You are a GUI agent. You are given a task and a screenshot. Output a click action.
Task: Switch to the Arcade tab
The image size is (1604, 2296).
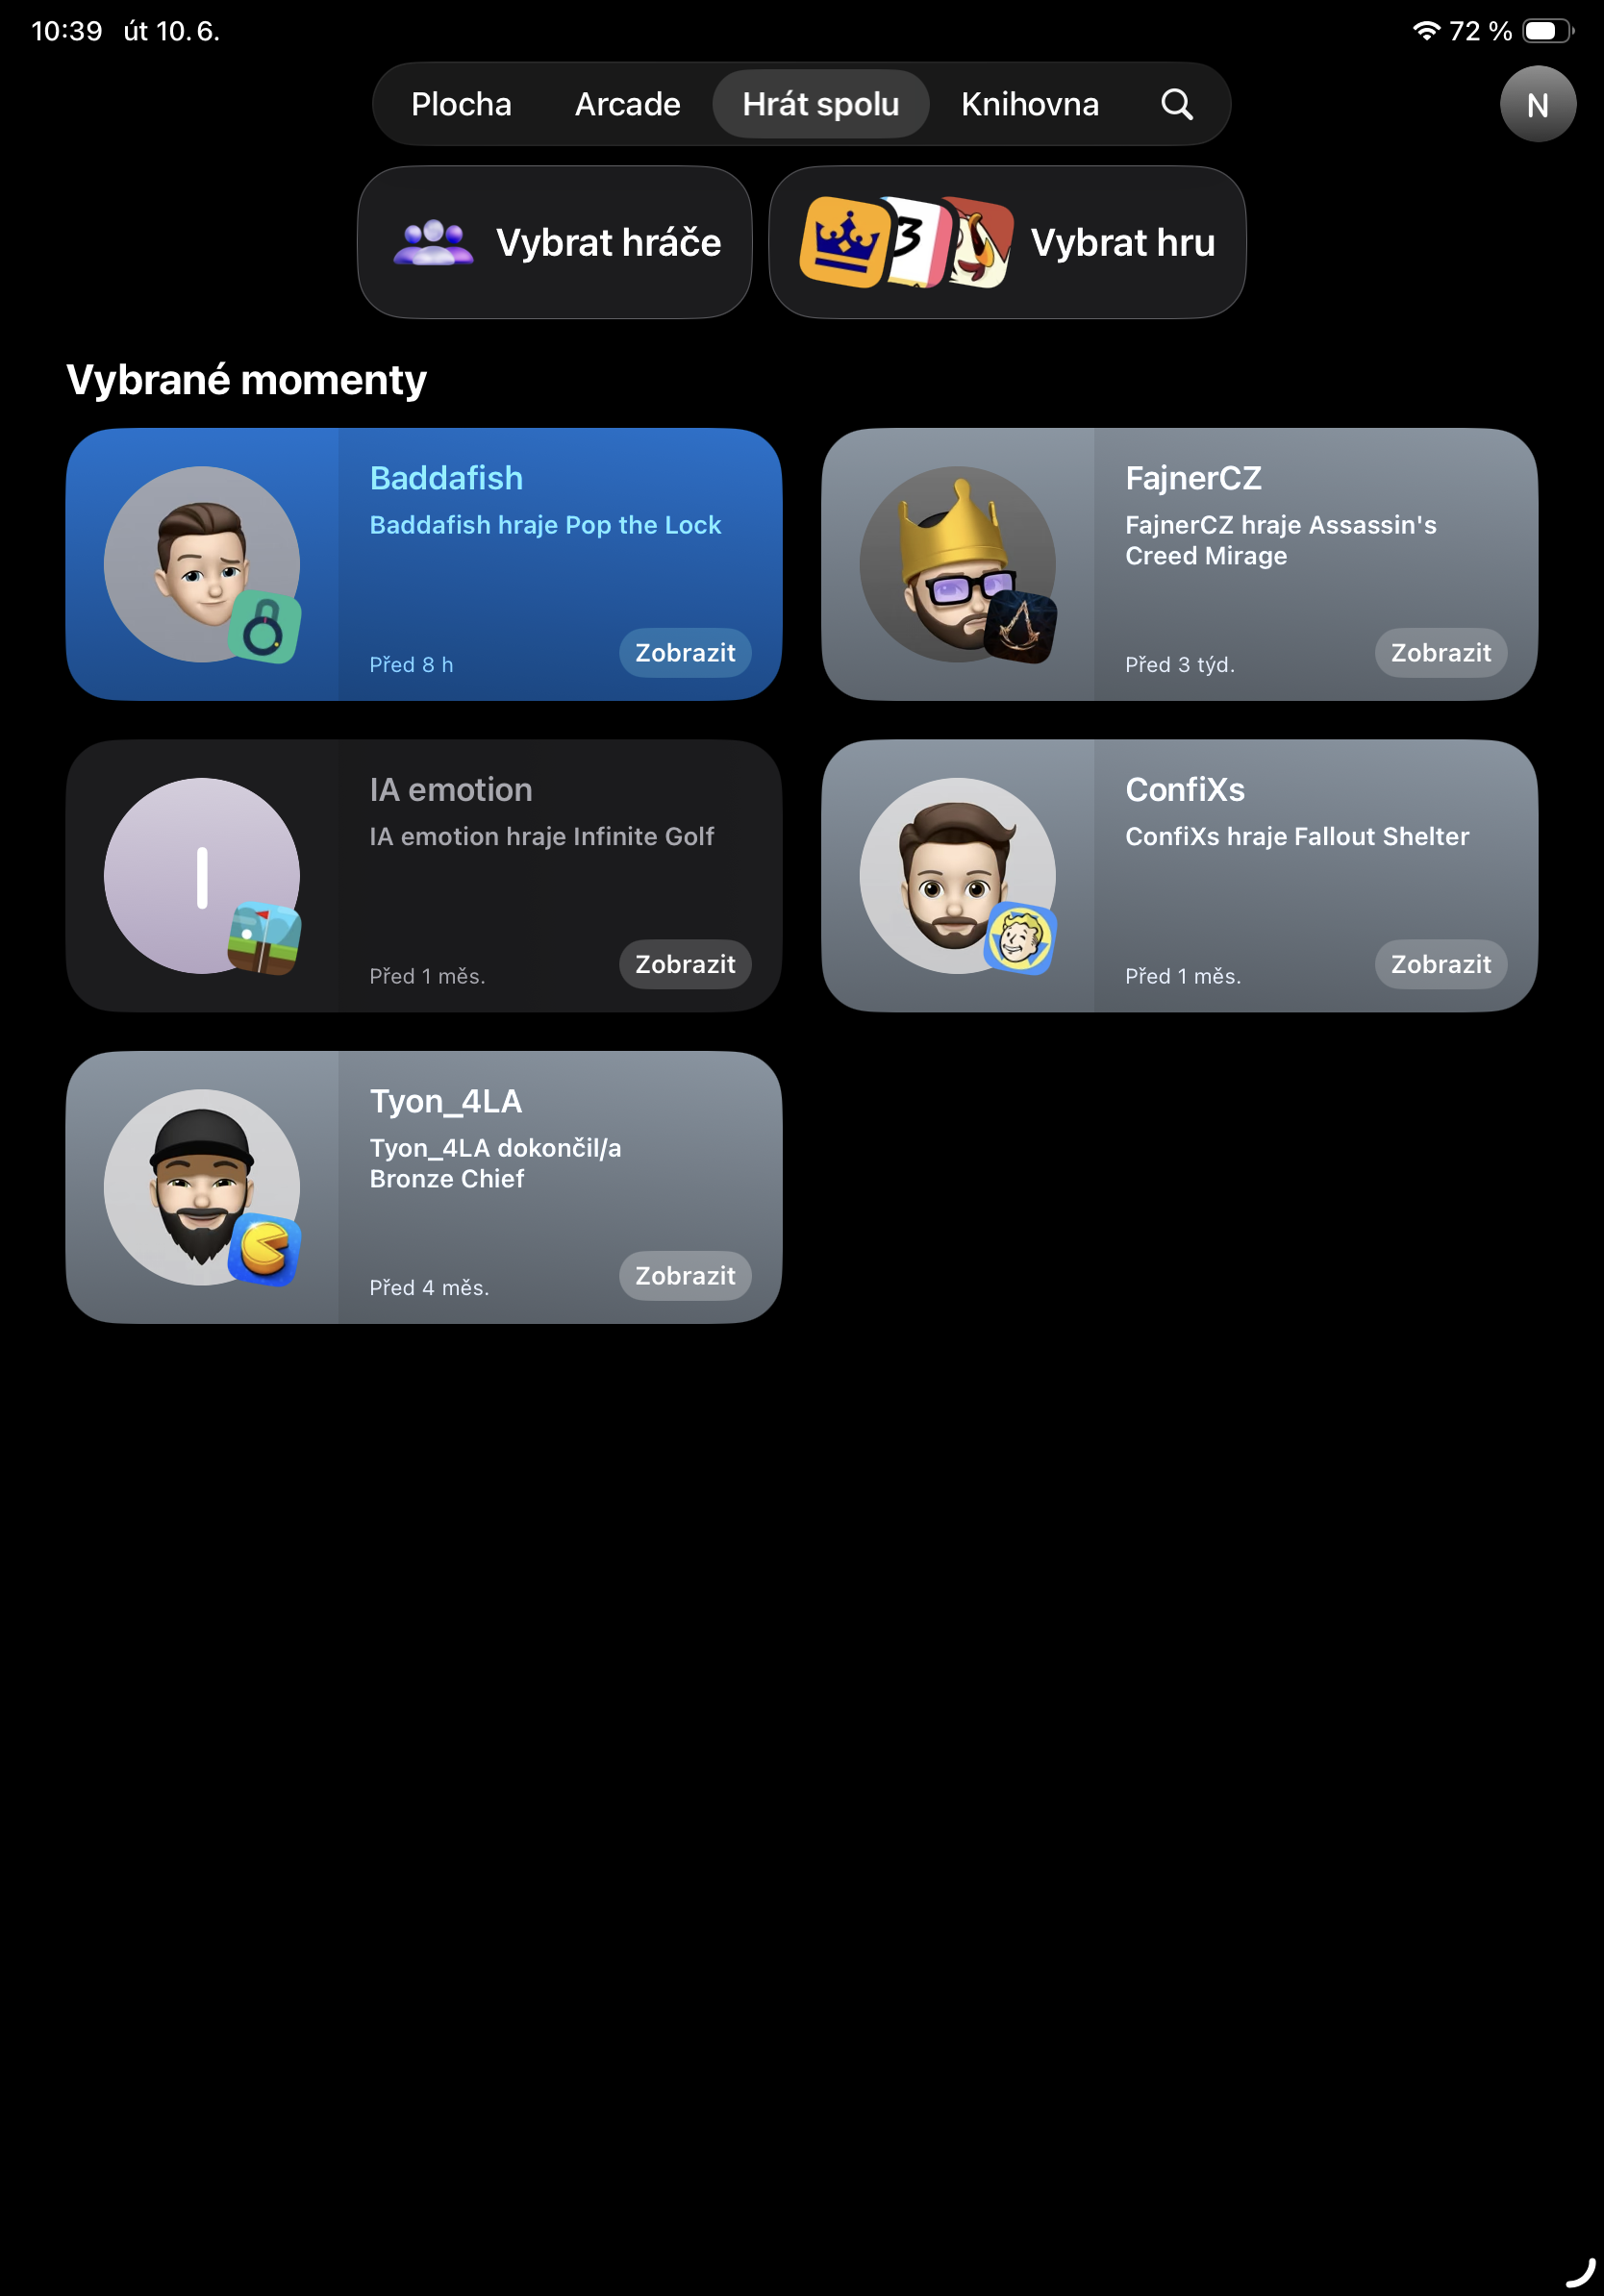627,104
